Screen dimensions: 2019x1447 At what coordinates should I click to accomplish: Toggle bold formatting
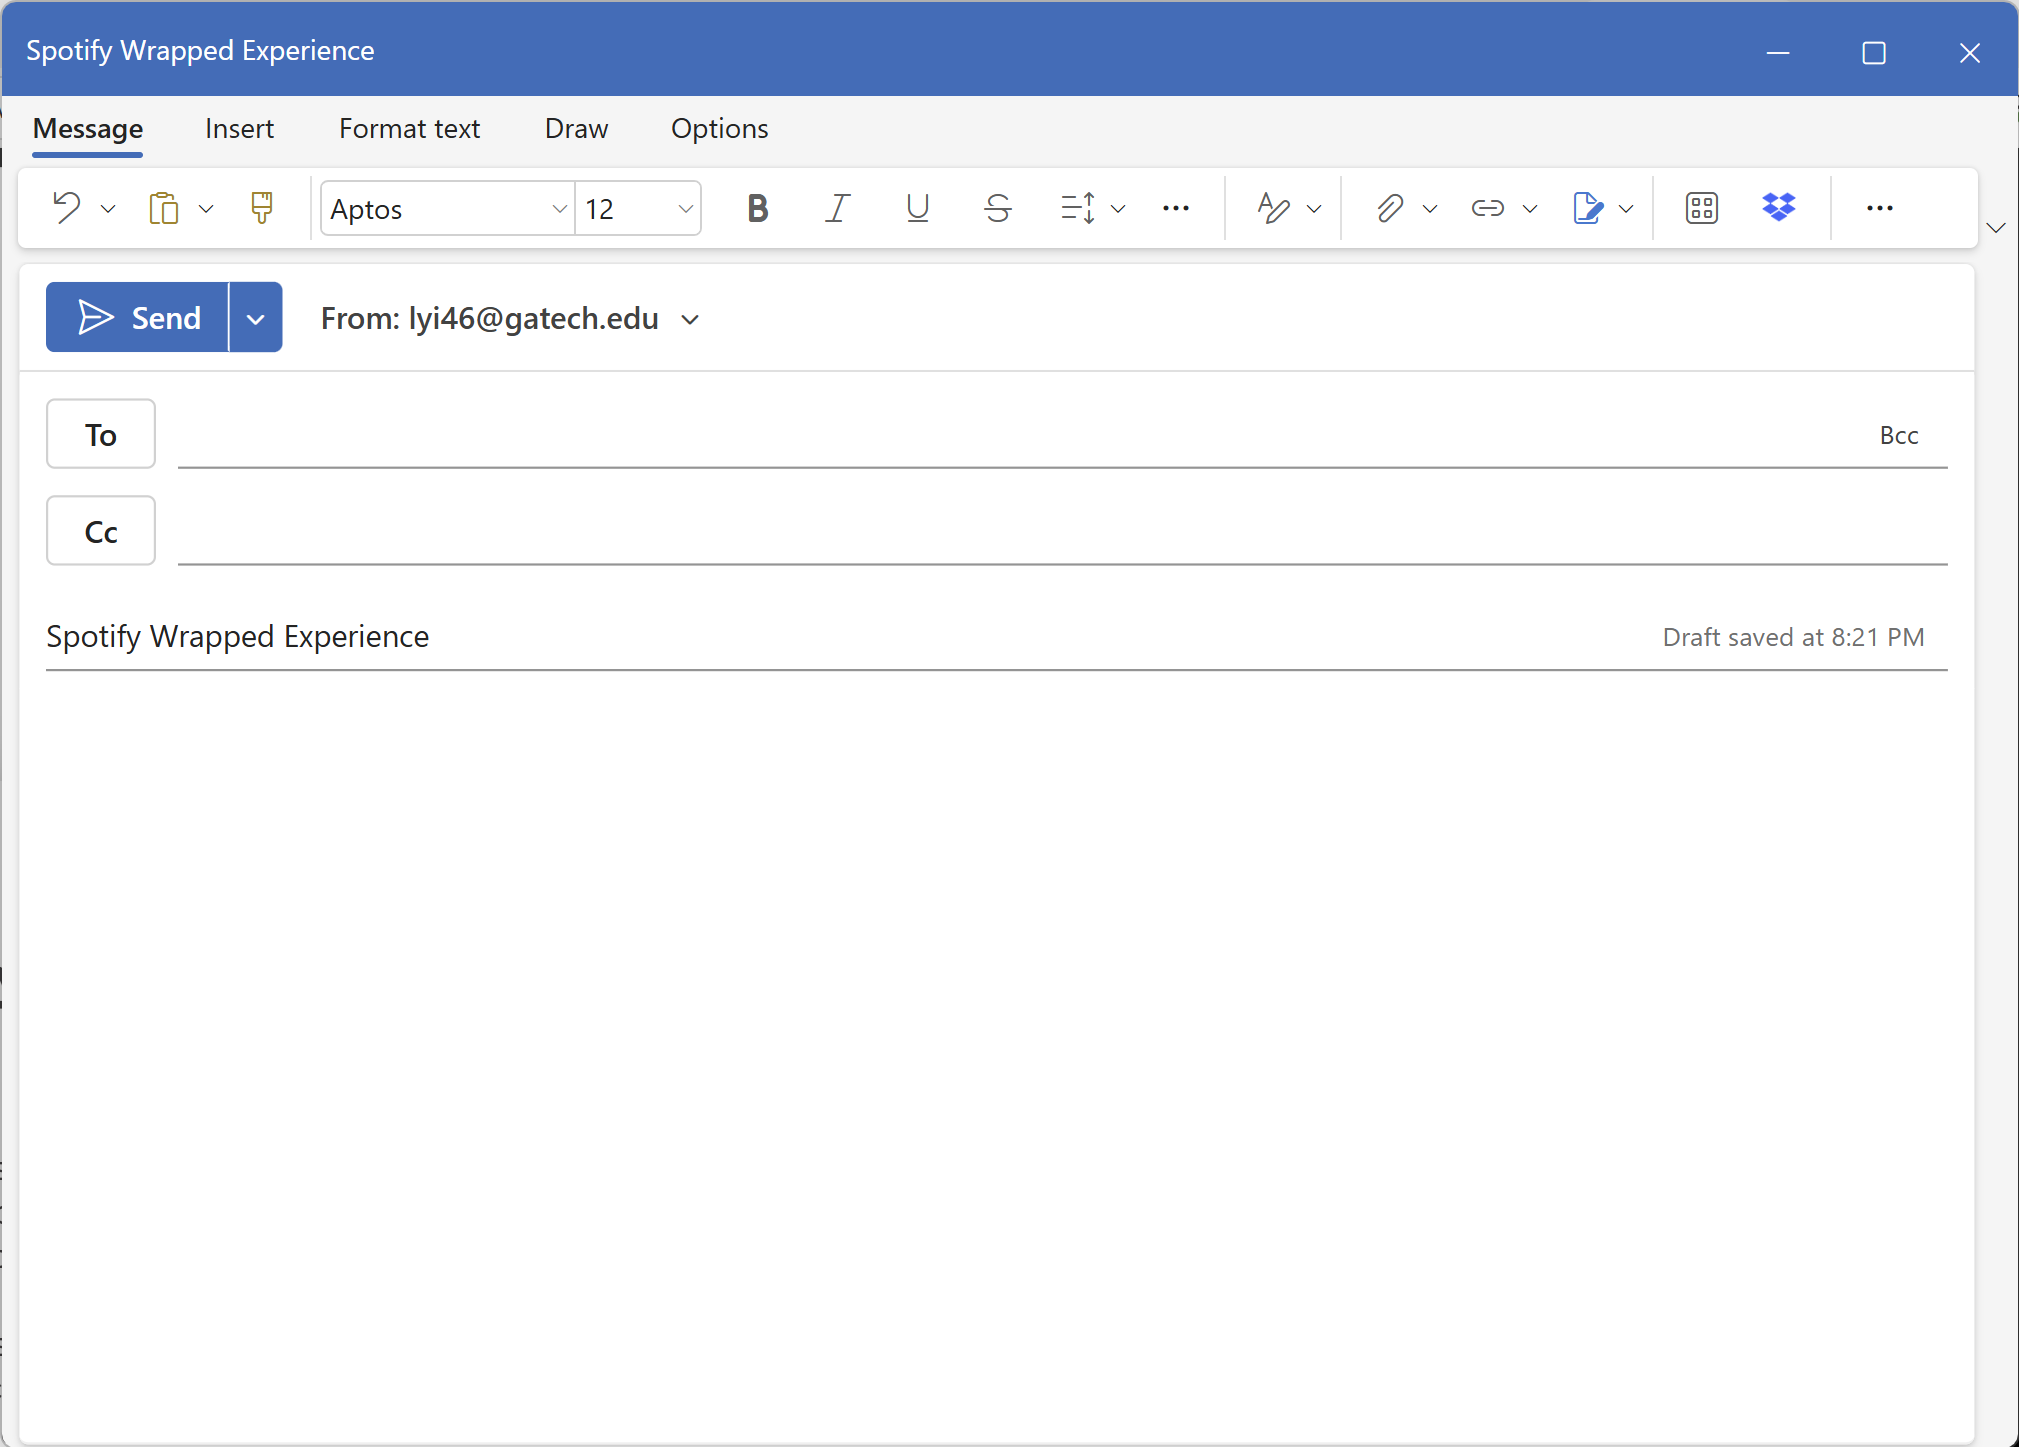tap(757, 208)
